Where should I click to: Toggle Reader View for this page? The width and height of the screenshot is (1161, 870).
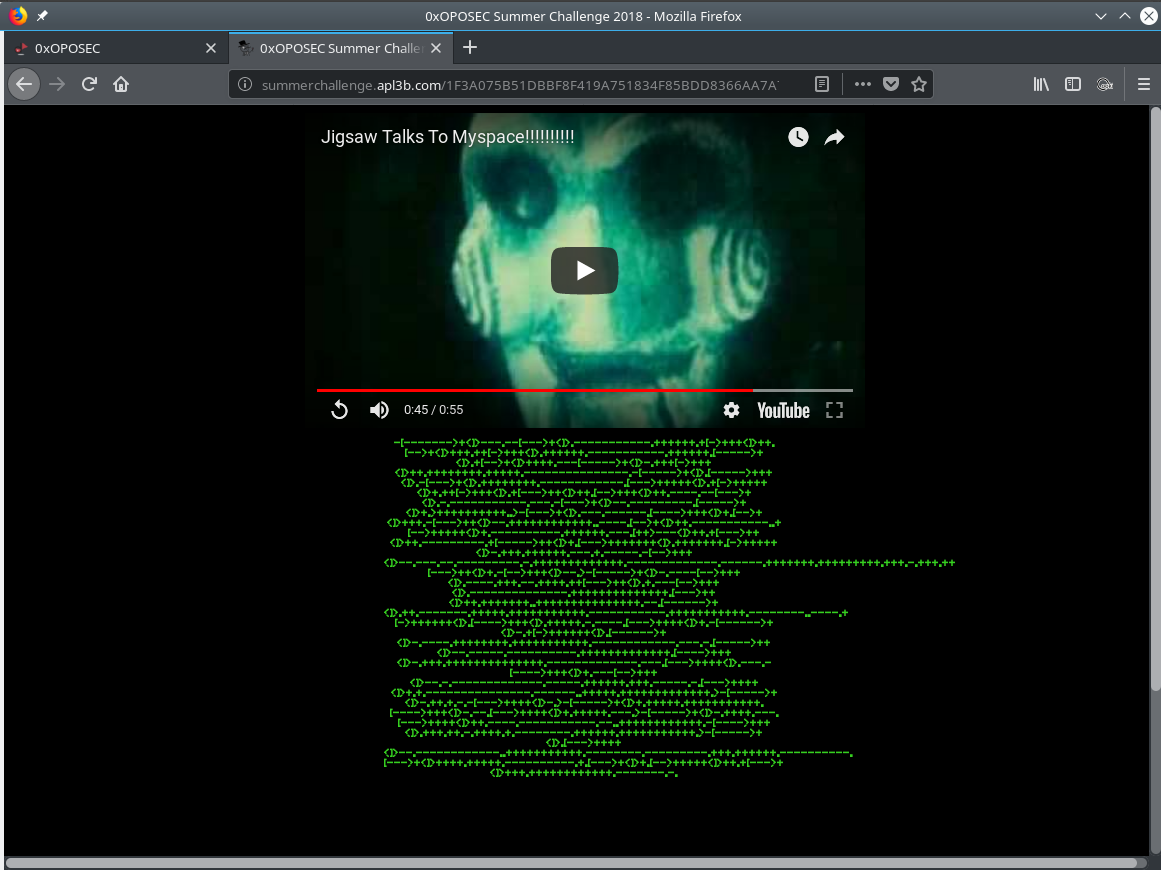click(822, 85)
